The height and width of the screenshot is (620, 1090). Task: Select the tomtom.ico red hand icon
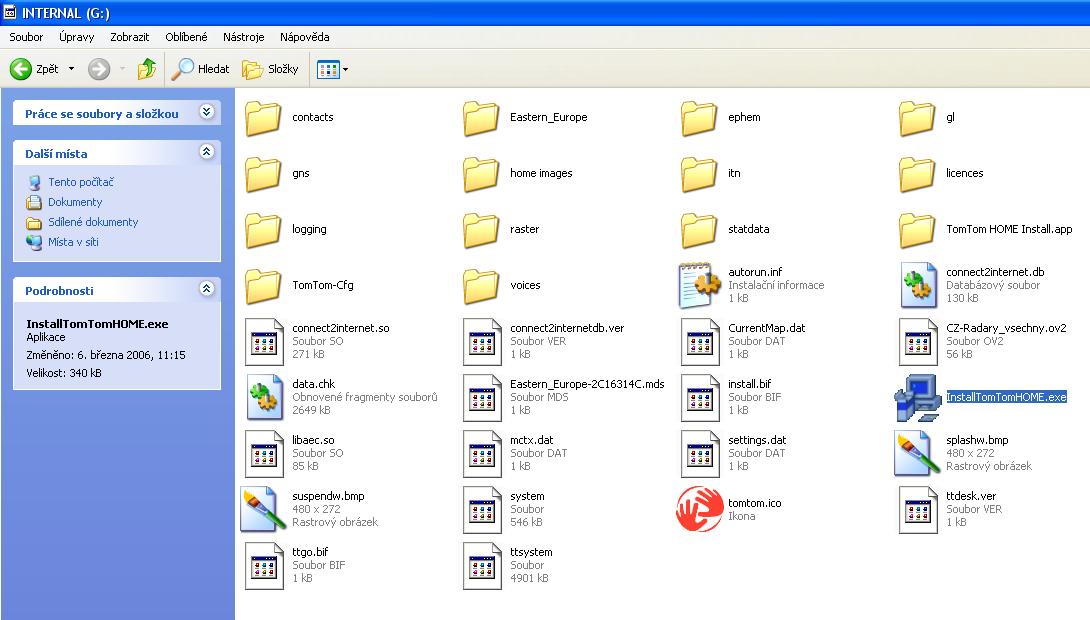[x=699, y=509]
